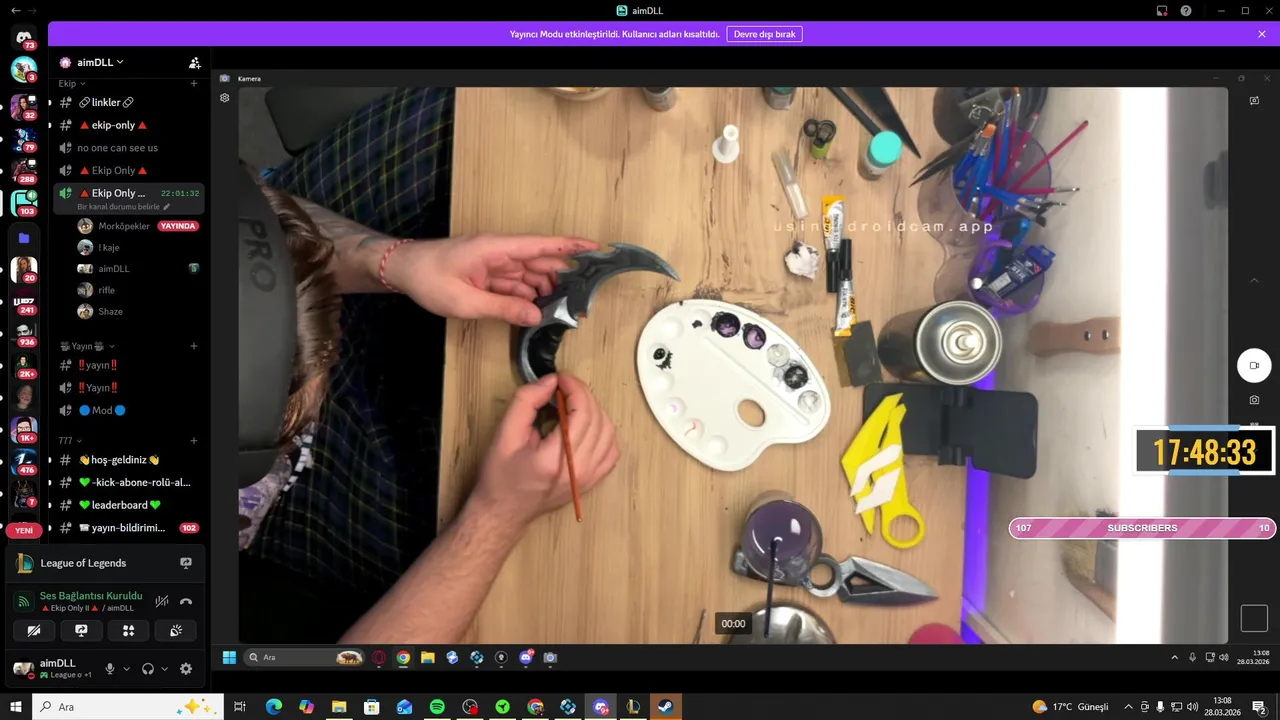Create channel in Ekip category plus
Image resolution: width=1280 pixels, height=720 pixels.
(x=194, y=84)
